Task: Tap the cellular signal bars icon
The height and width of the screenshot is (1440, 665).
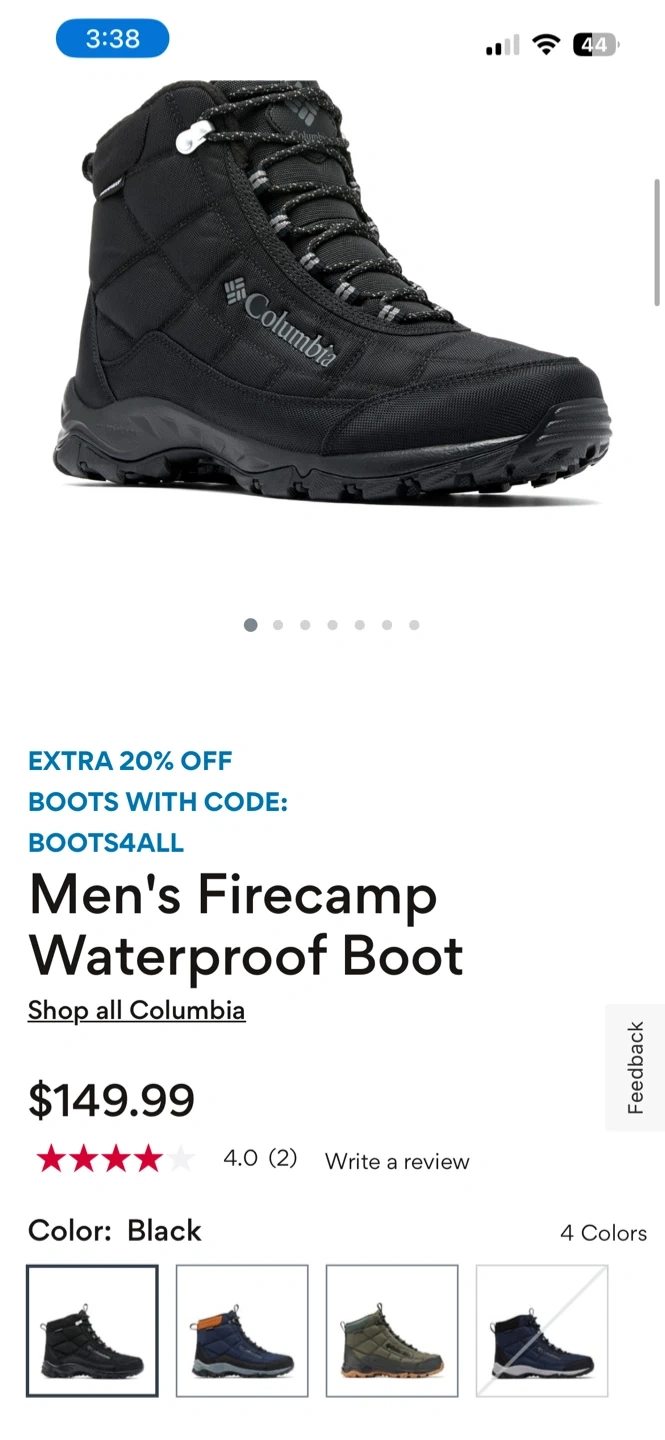Action: click(503, 46)
